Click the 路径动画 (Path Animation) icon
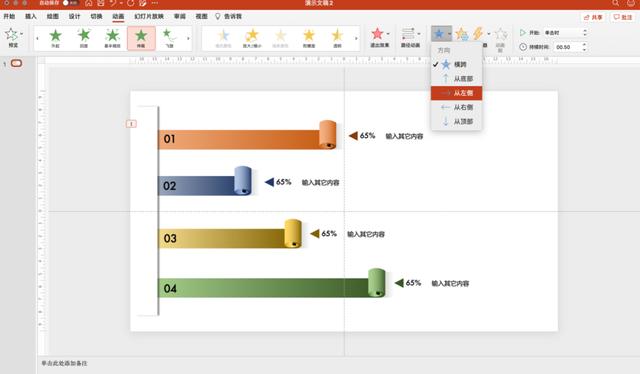Image resolution: width=640 pixels, height=374 pixels. coord(408,34)
